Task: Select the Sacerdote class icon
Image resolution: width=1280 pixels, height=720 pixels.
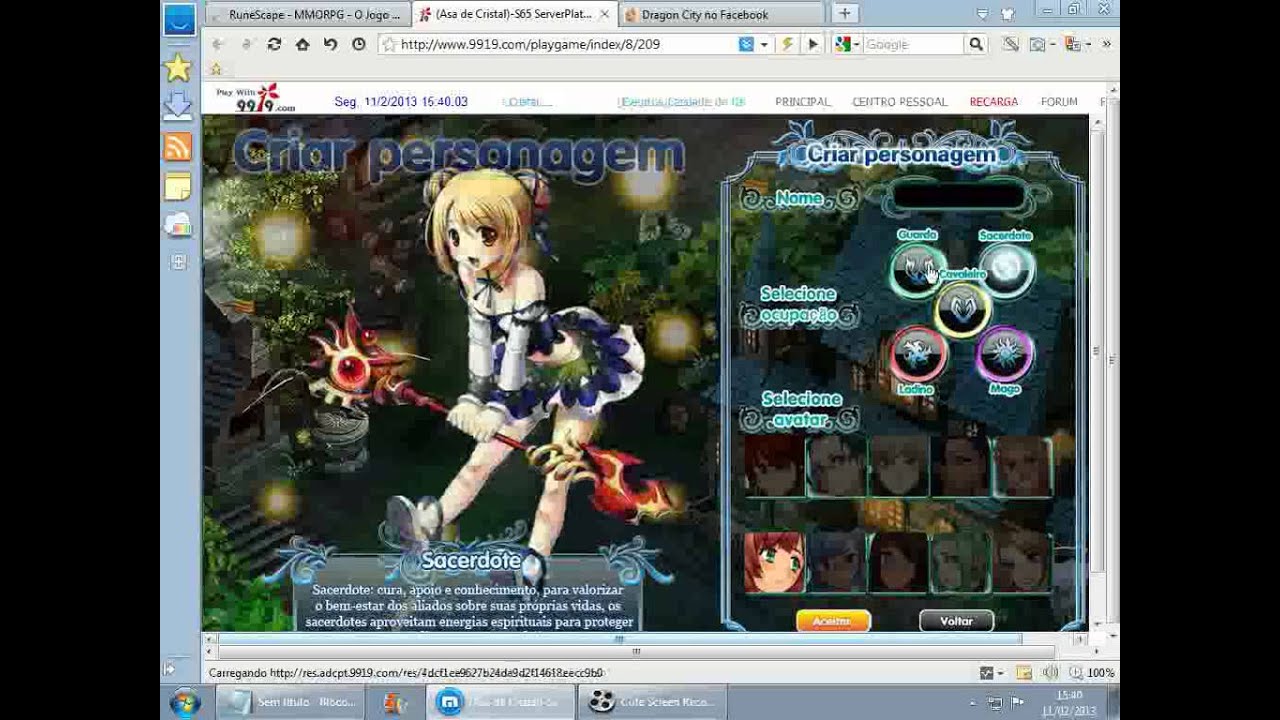Action: point(1006,269)
